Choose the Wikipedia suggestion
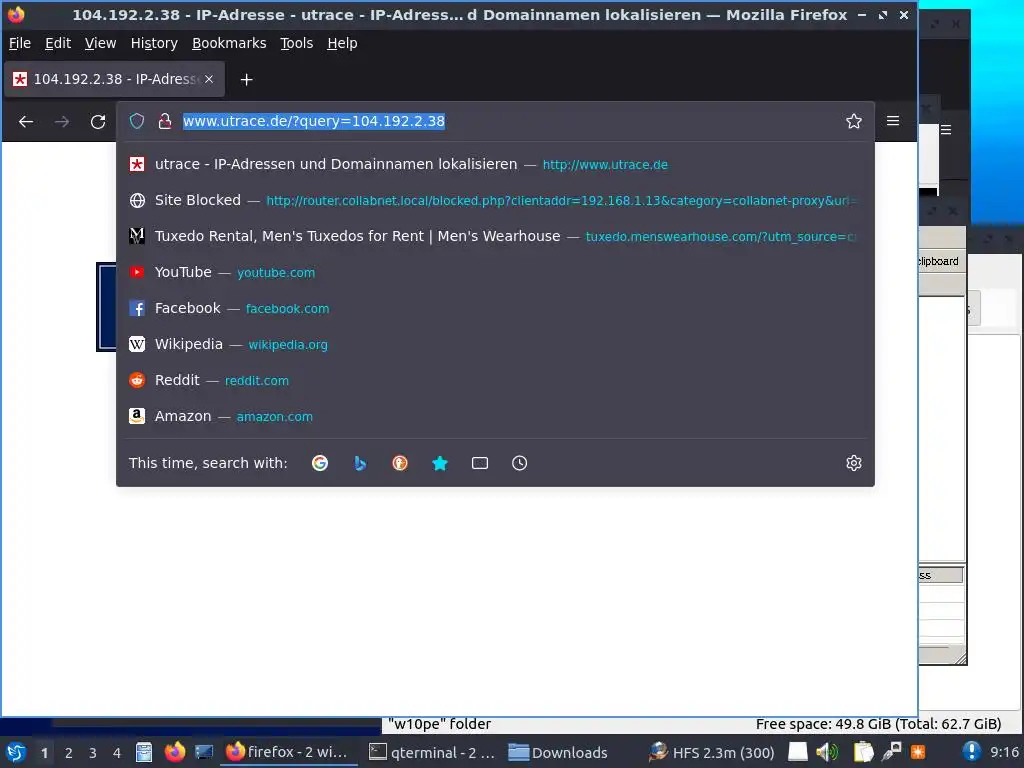The width and height of the screenshot is (1024, 768). 495,344
